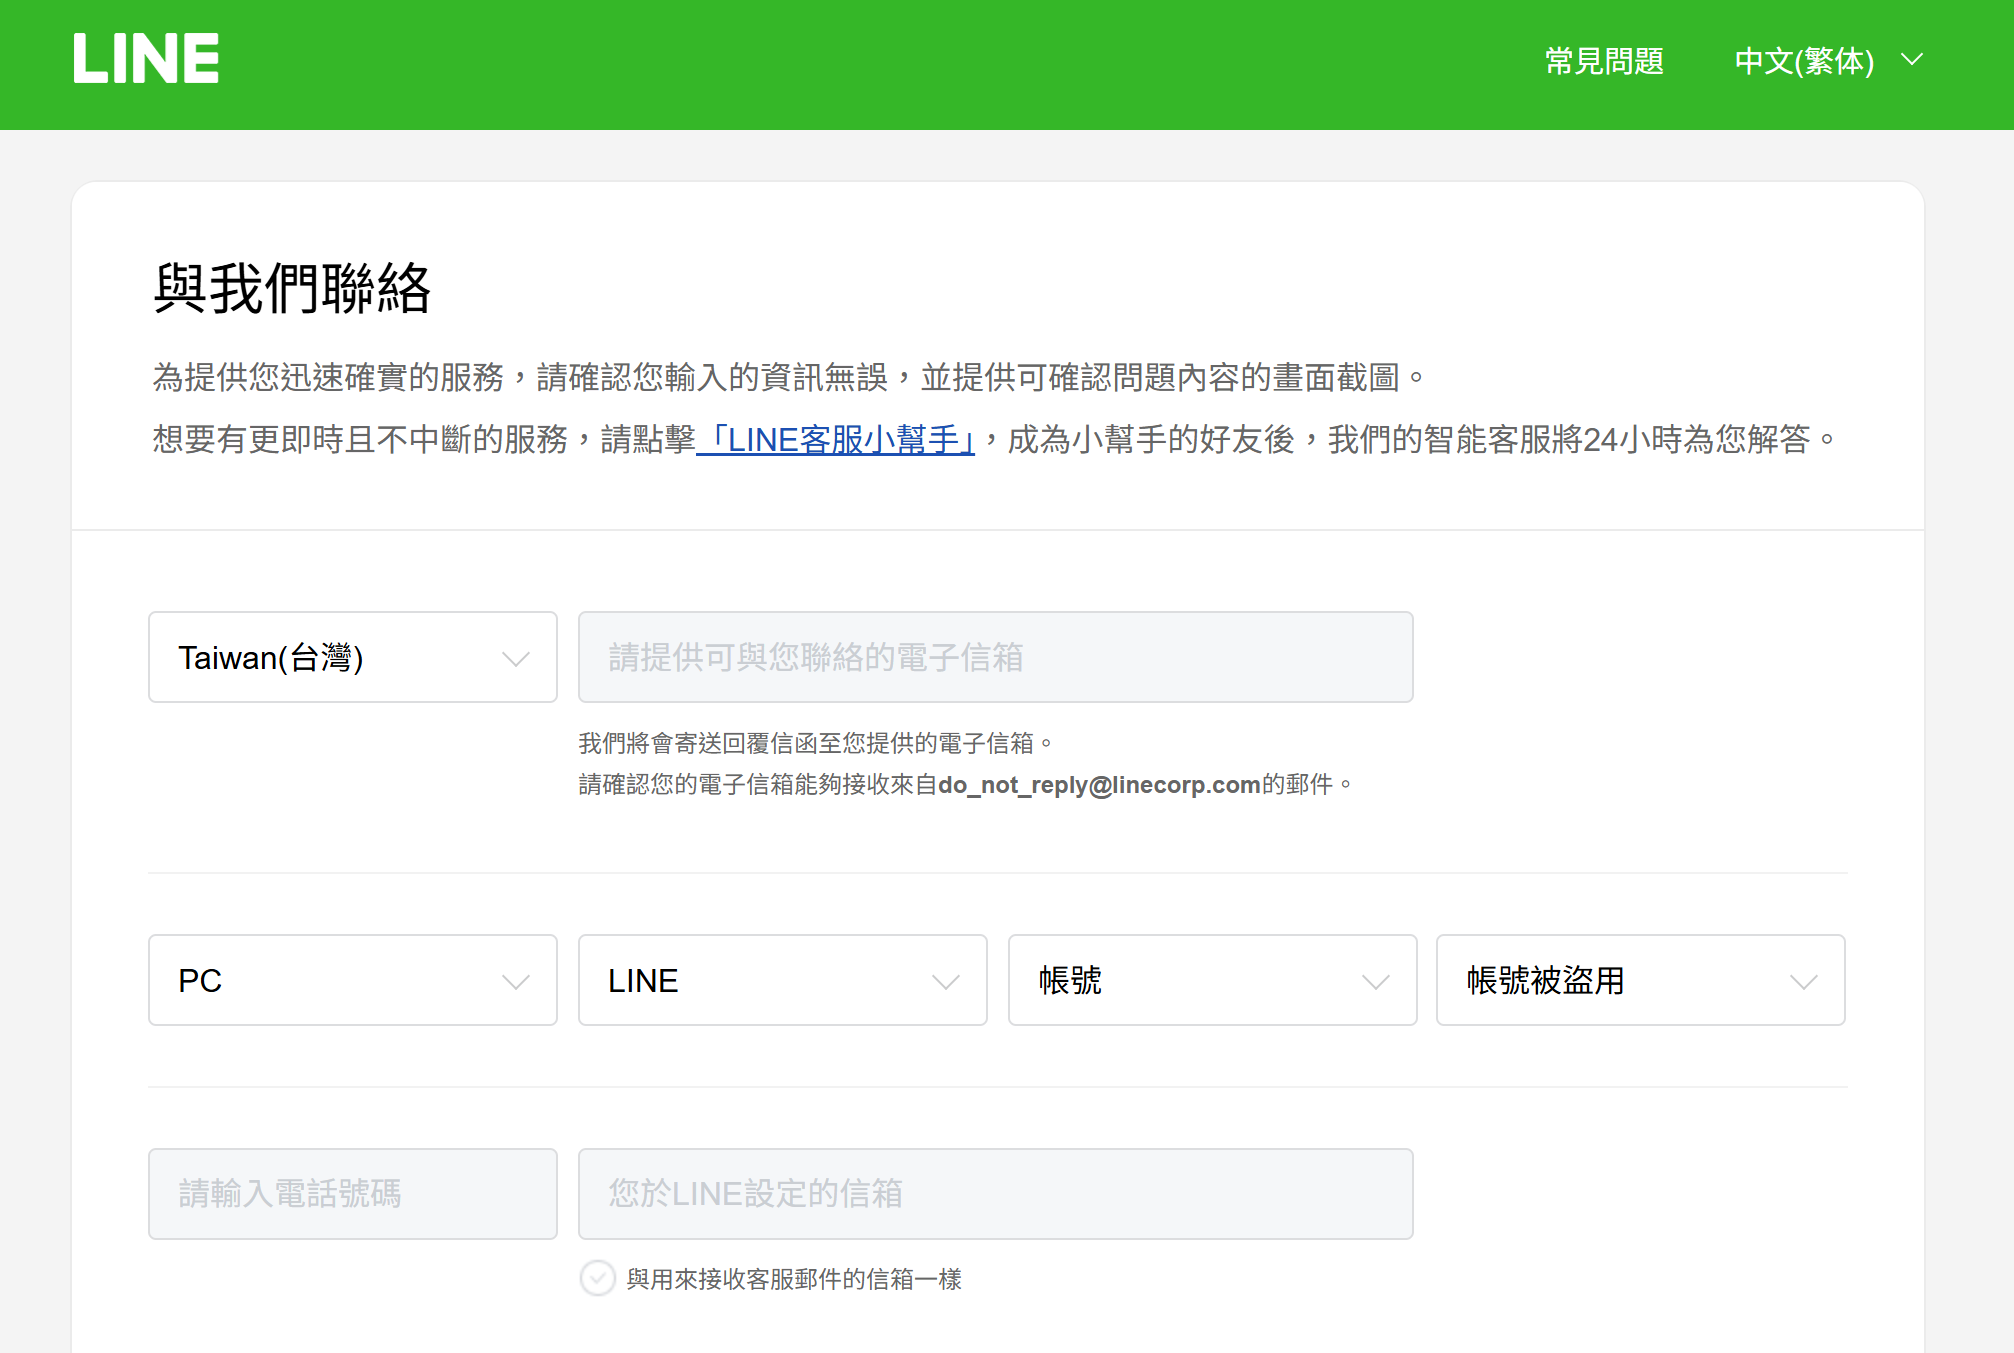Image resolution: width=2014 pixels, height=1353 pixels.
Task: Click chevron arrow beside 中文(繁体)
Action: [x=1912, y=60]
